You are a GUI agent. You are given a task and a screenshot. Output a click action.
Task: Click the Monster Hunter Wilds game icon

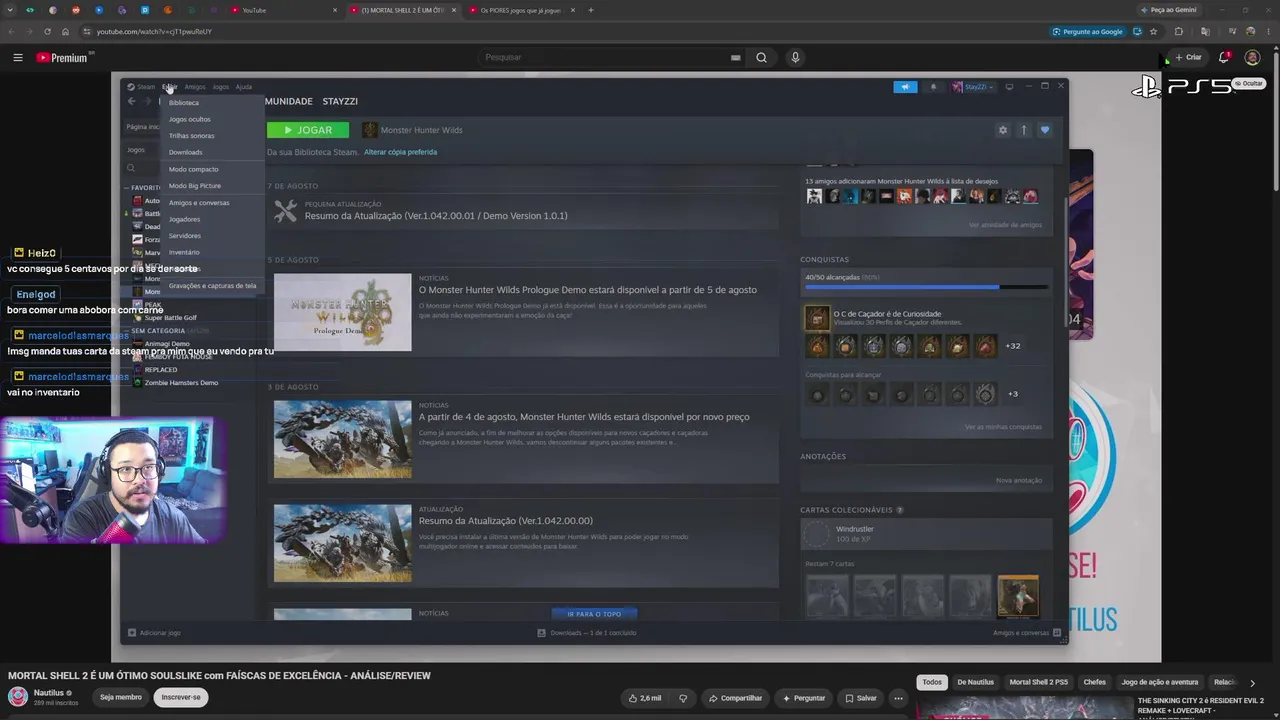[370, 130]
